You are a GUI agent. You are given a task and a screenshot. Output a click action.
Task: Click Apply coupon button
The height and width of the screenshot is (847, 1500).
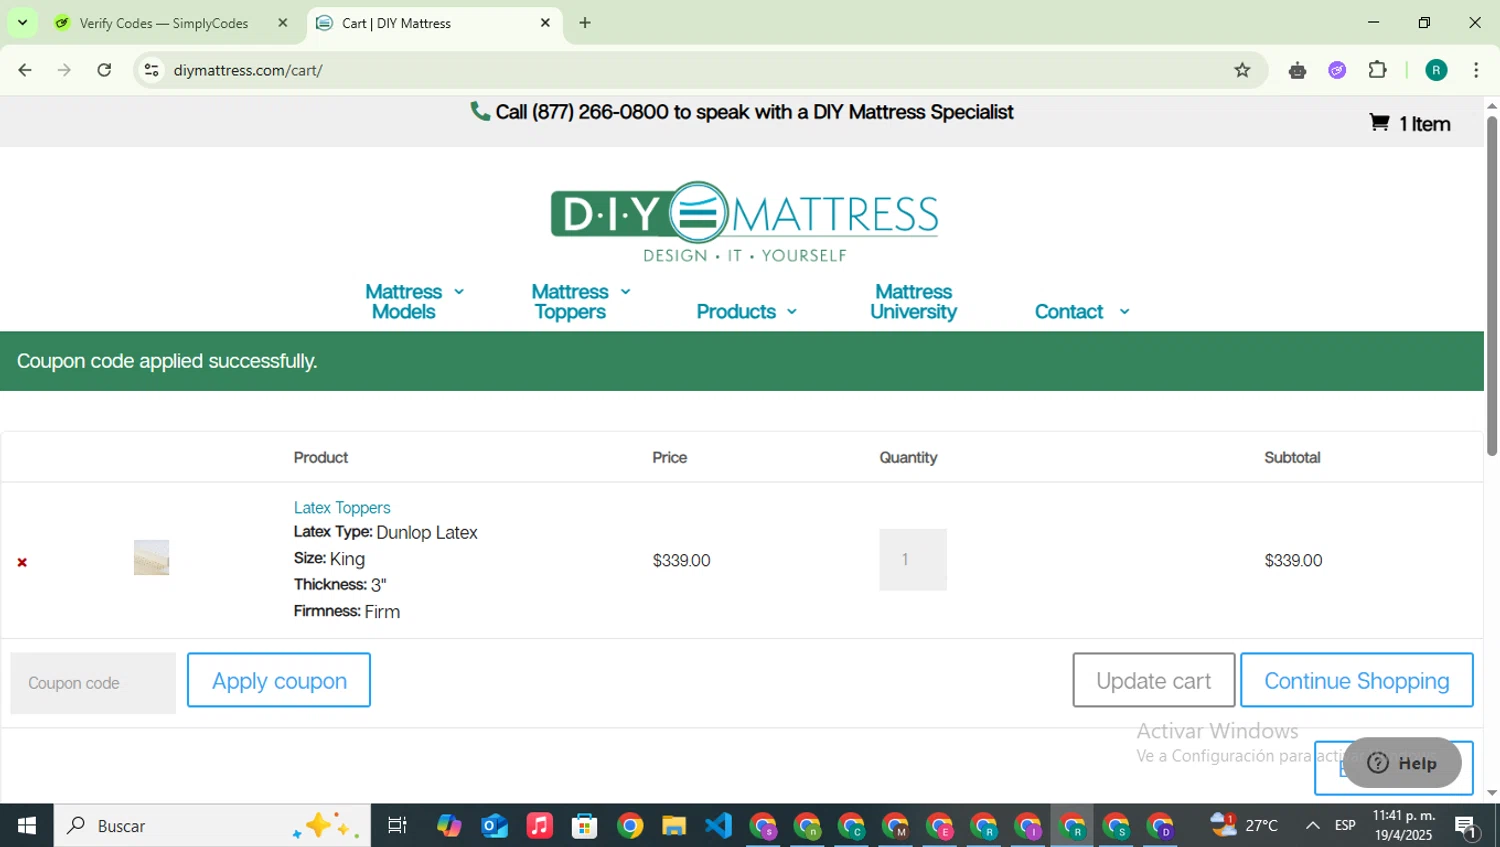click(279, 680)
